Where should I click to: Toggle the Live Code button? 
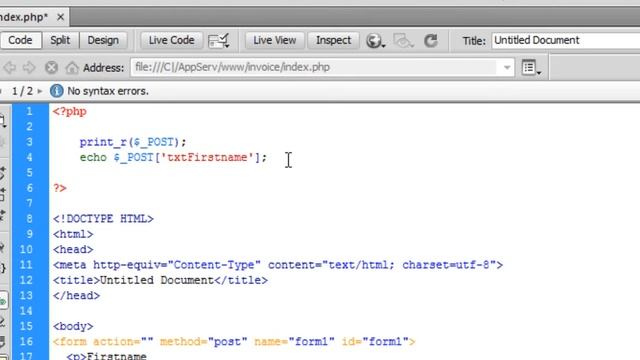pos(171,40)
